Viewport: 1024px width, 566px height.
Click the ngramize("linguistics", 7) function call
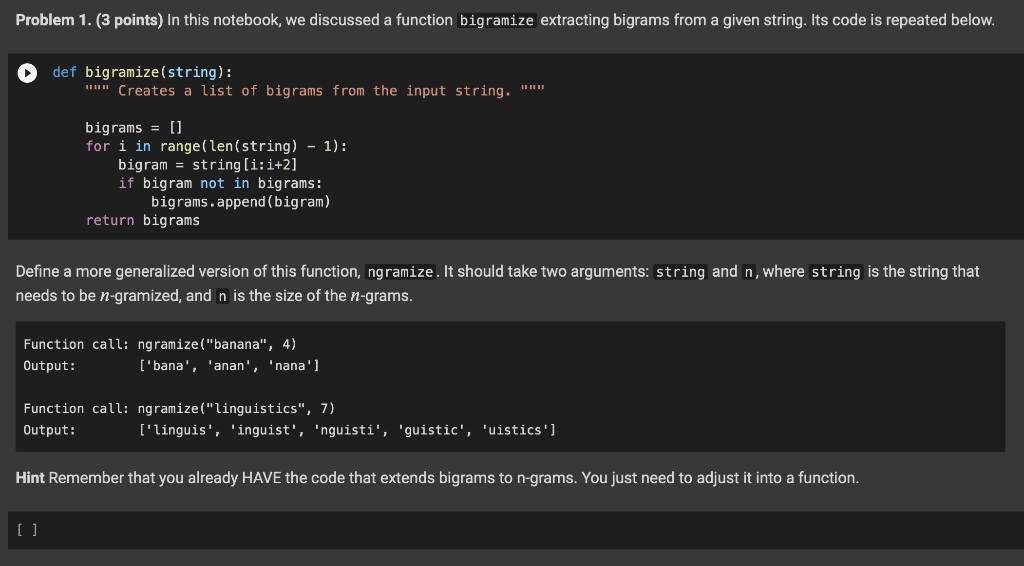click(236, 409)
